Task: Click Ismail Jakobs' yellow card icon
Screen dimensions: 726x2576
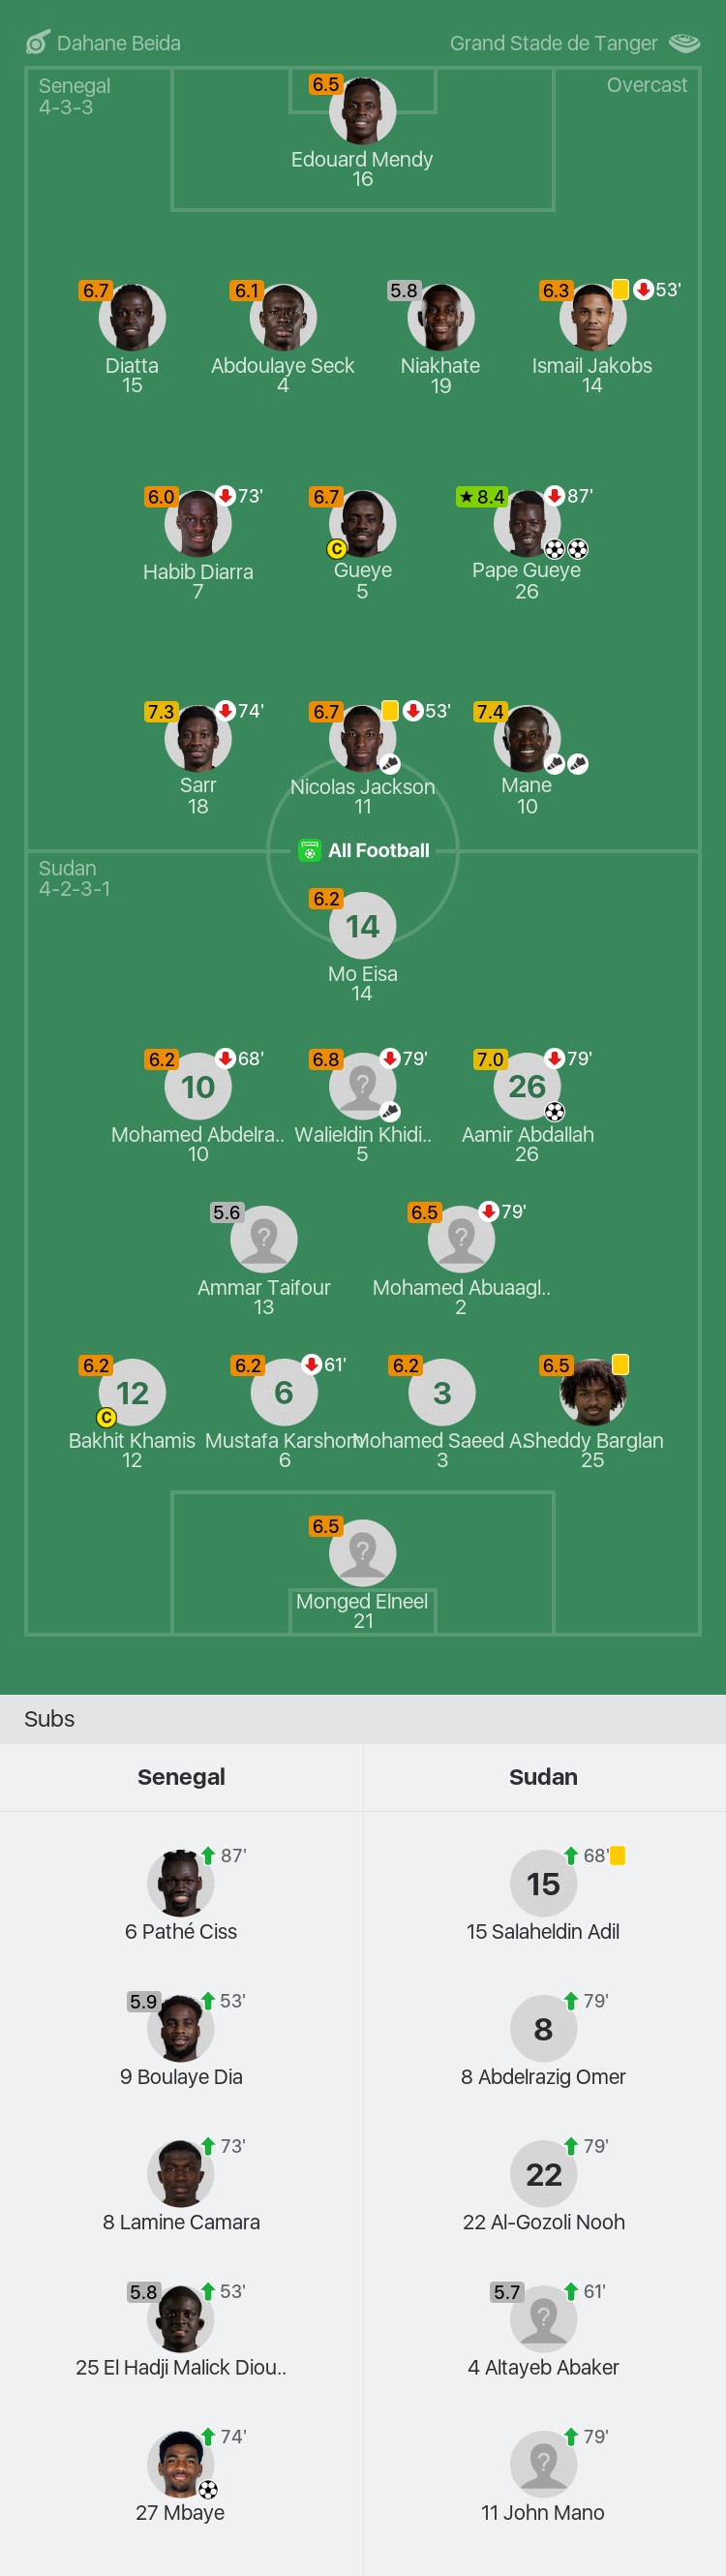Action: [620, 289]
